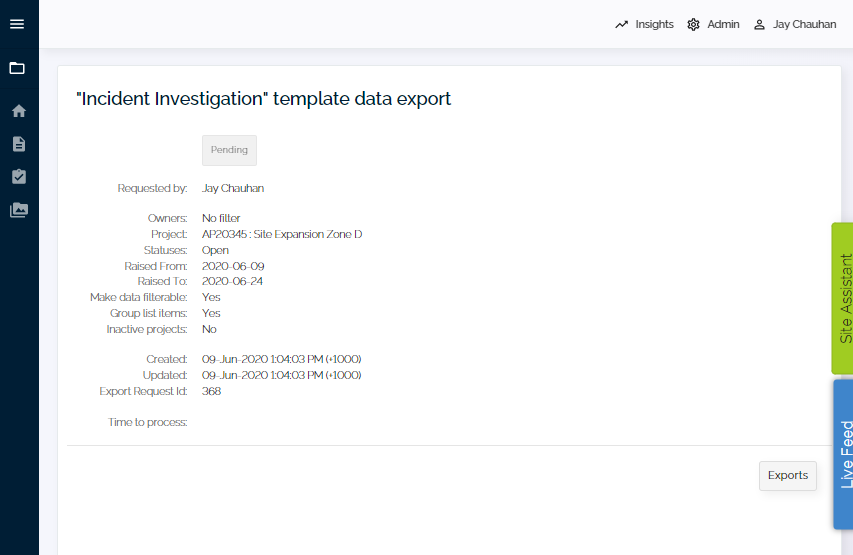Screen dimensions: 853x555
Task: Click the Admin gear icon
Action: coord(693,24)
